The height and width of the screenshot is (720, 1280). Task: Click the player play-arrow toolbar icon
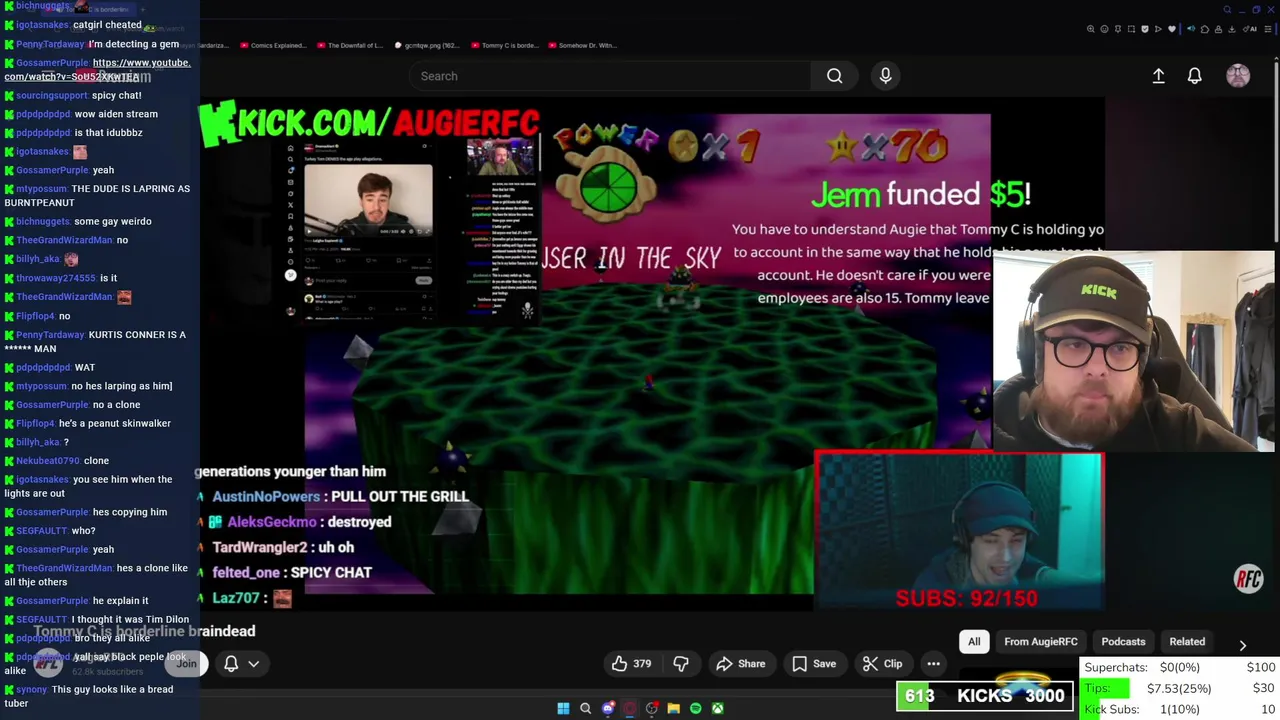click(1158, 29)
